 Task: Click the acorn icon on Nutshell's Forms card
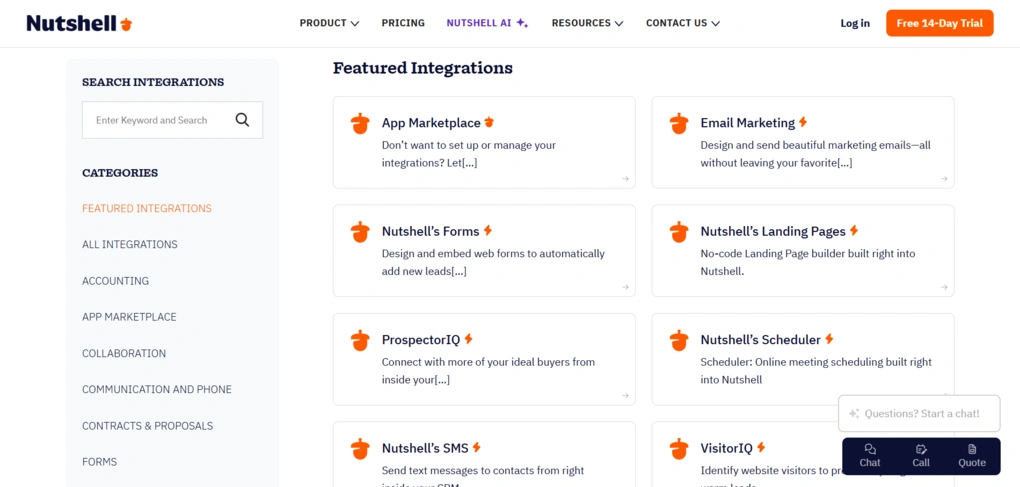(360, 232)
